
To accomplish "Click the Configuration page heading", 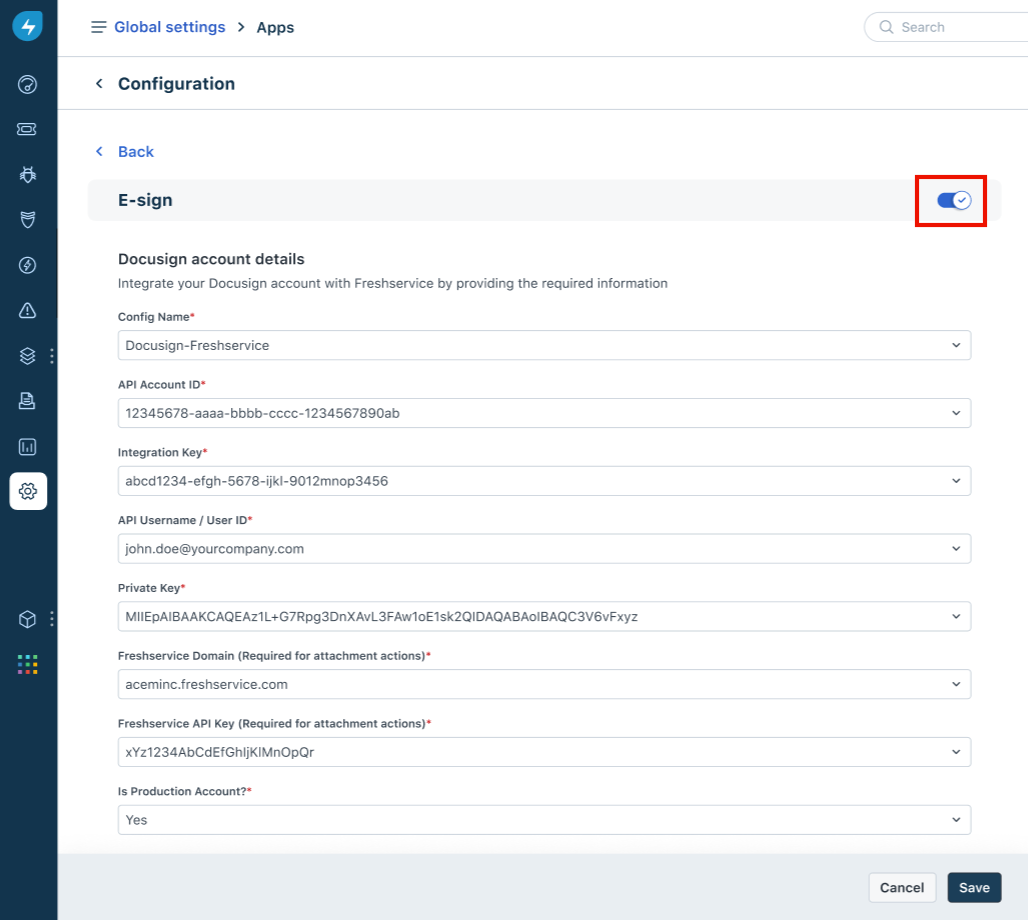I will 176,84.
